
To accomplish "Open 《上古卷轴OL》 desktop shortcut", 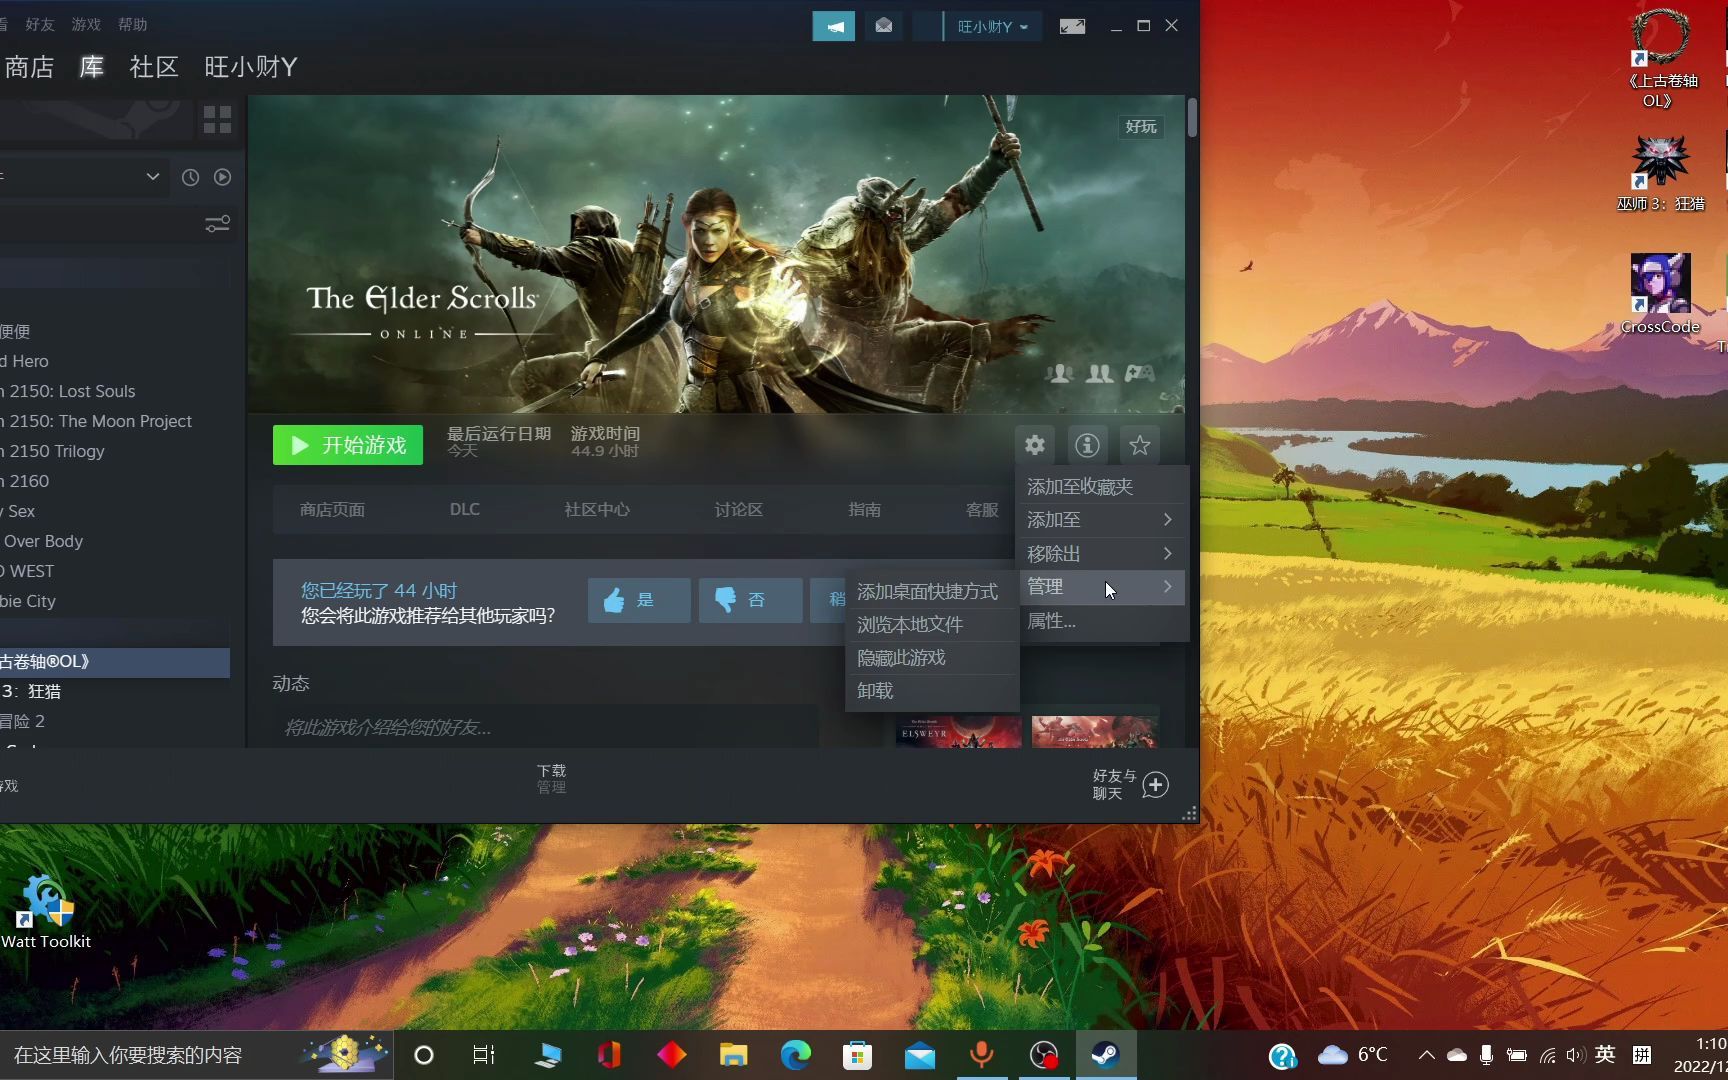I will tap(1661, 58).
